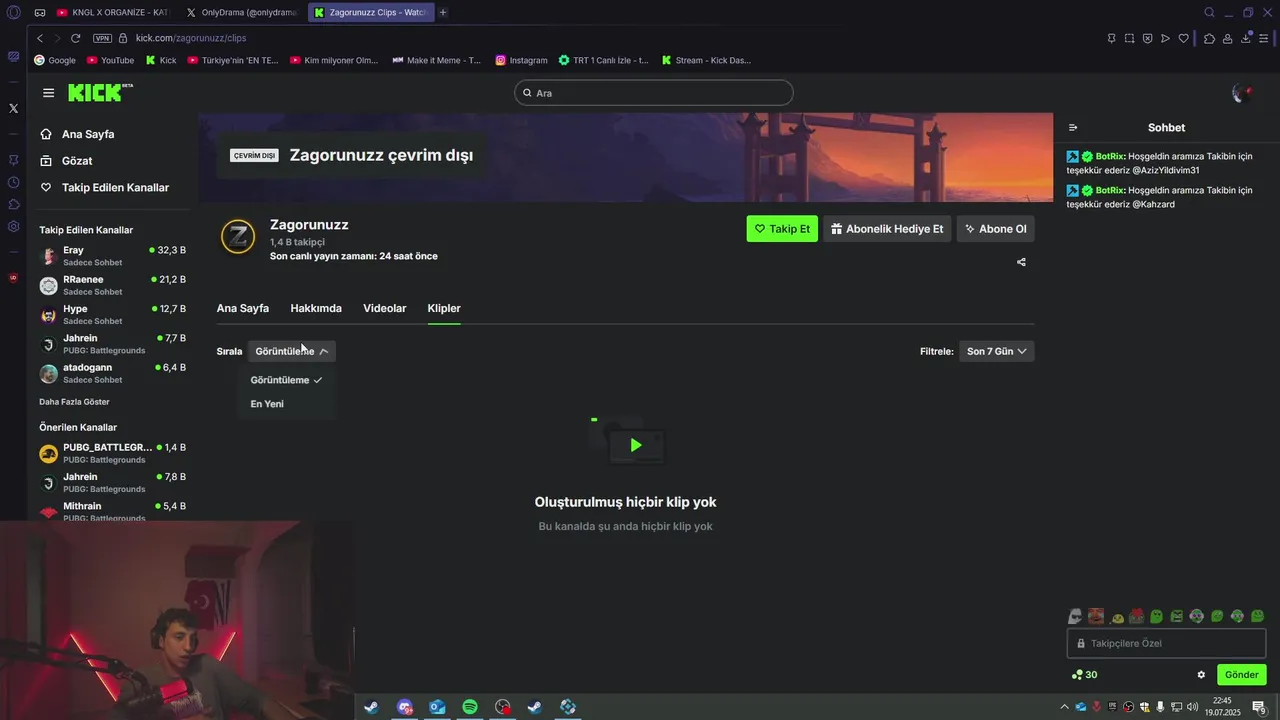Click the Opera logo menu button

point(13,13)
